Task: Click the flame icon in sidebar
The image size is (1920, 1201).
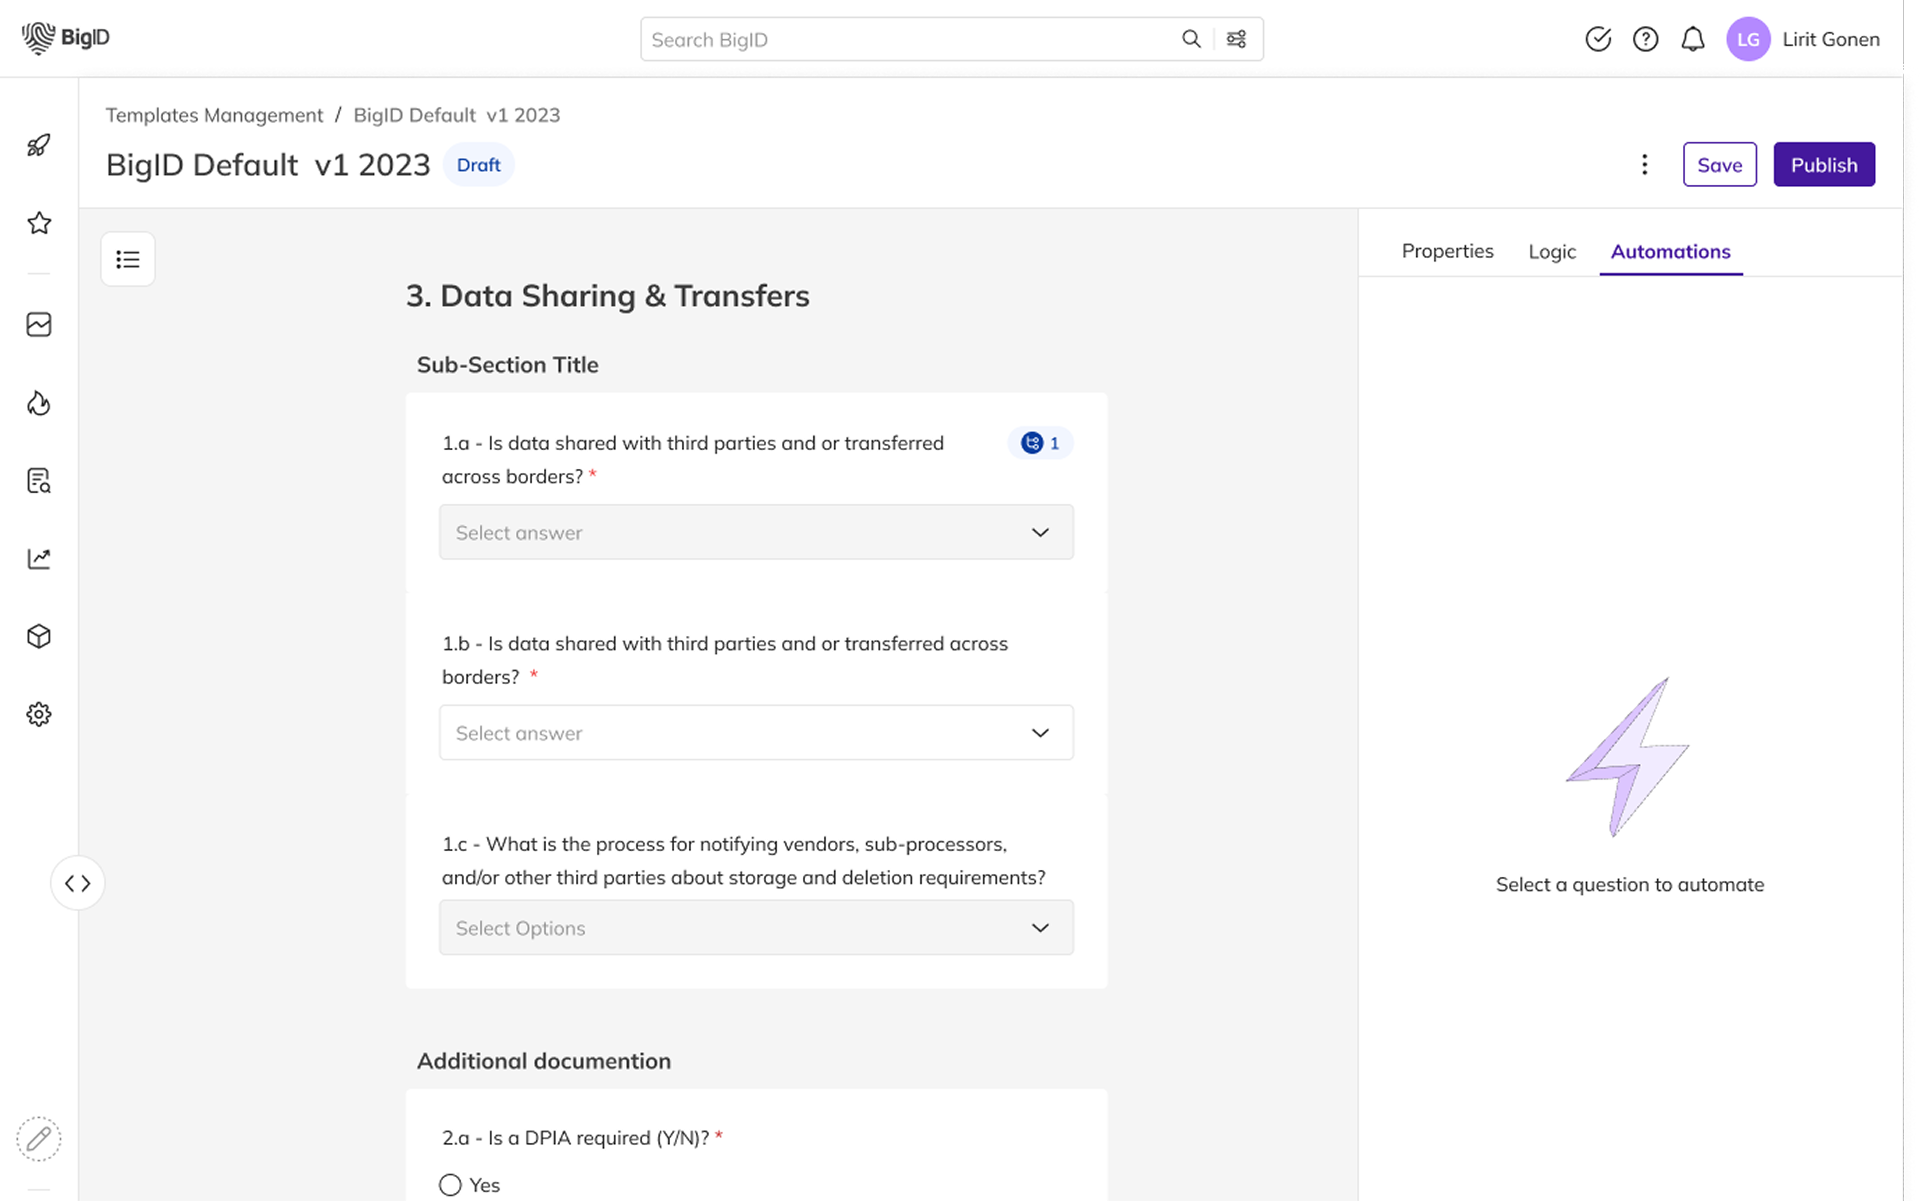Action: point(39,403)
